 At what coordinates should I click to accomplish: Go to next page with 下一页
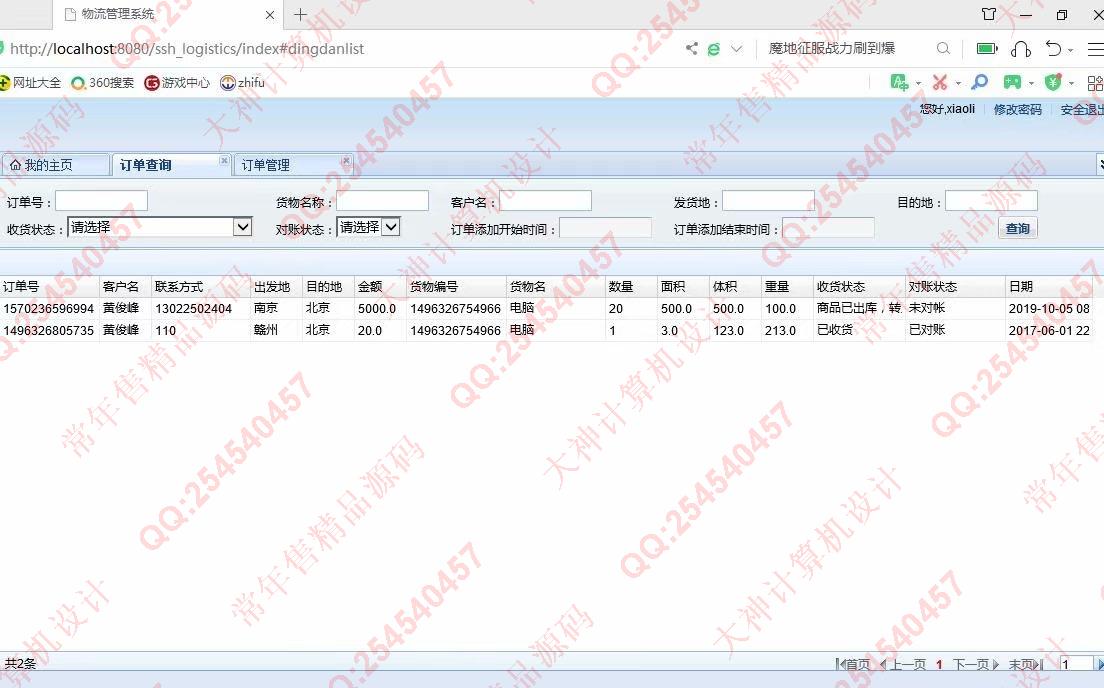[976, 664]
